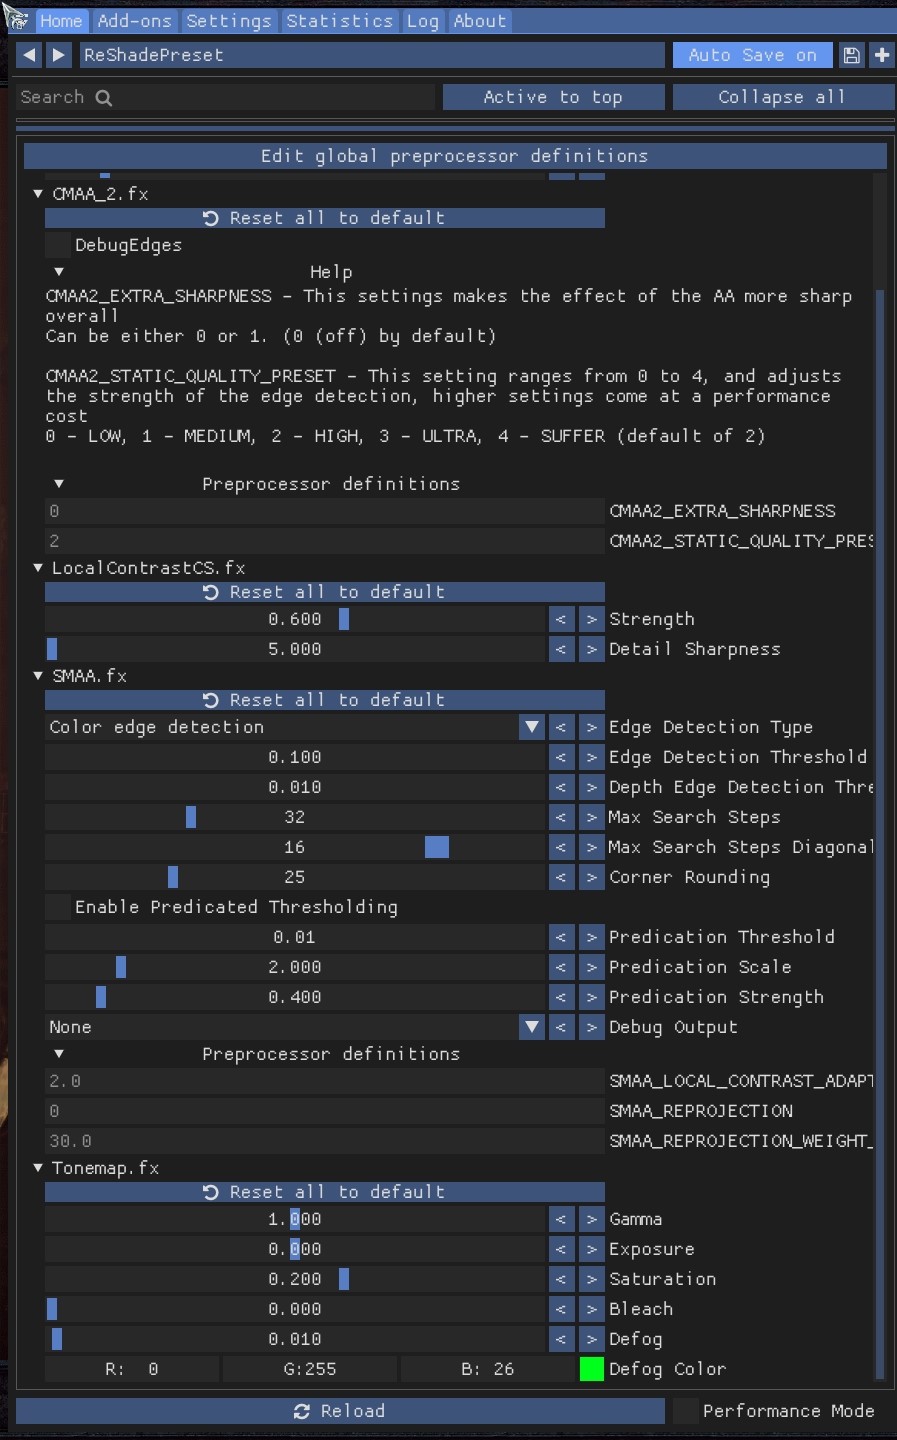Save the current preset using the floppy disk icon
The height and width of the screenshot is (1440, 897).
pyautogui.click(x=851, y=55)
